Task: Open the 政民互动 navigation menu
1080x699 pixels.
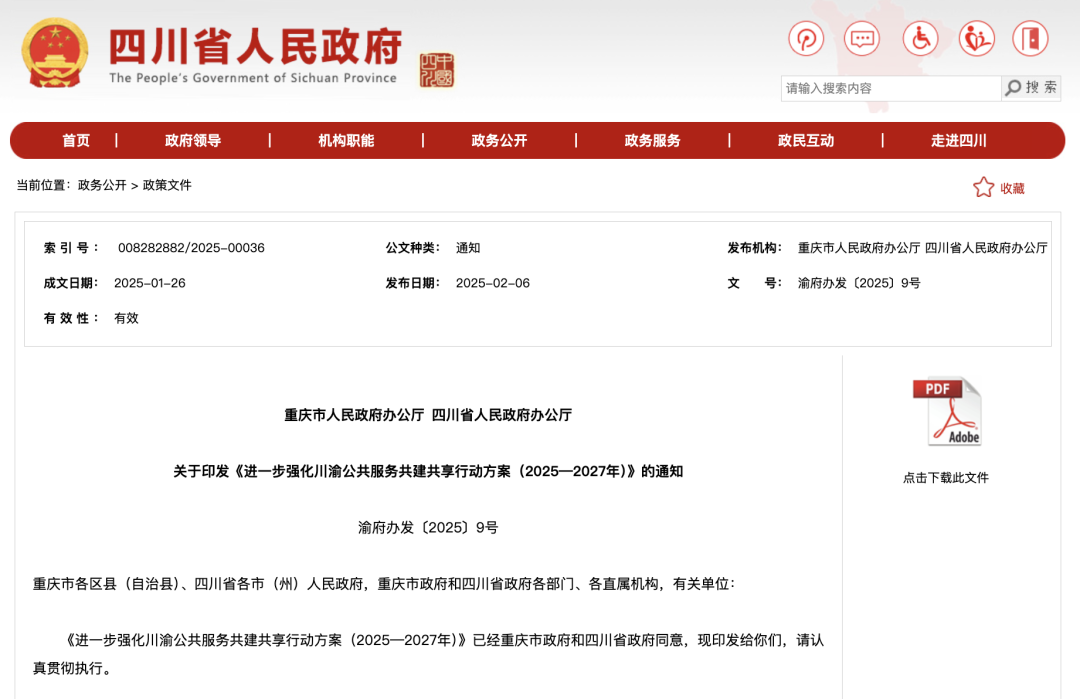Action: 804,140
